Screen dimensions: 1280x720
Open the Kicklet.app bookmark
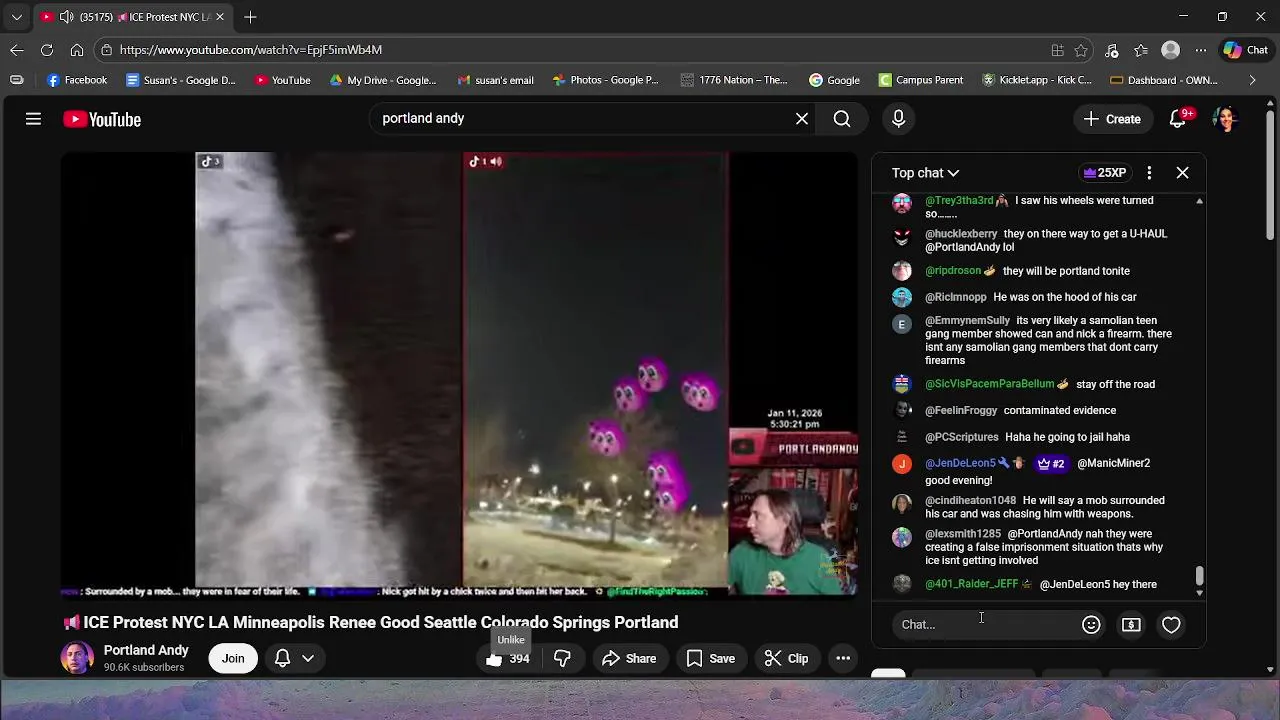pos(1036,80)
